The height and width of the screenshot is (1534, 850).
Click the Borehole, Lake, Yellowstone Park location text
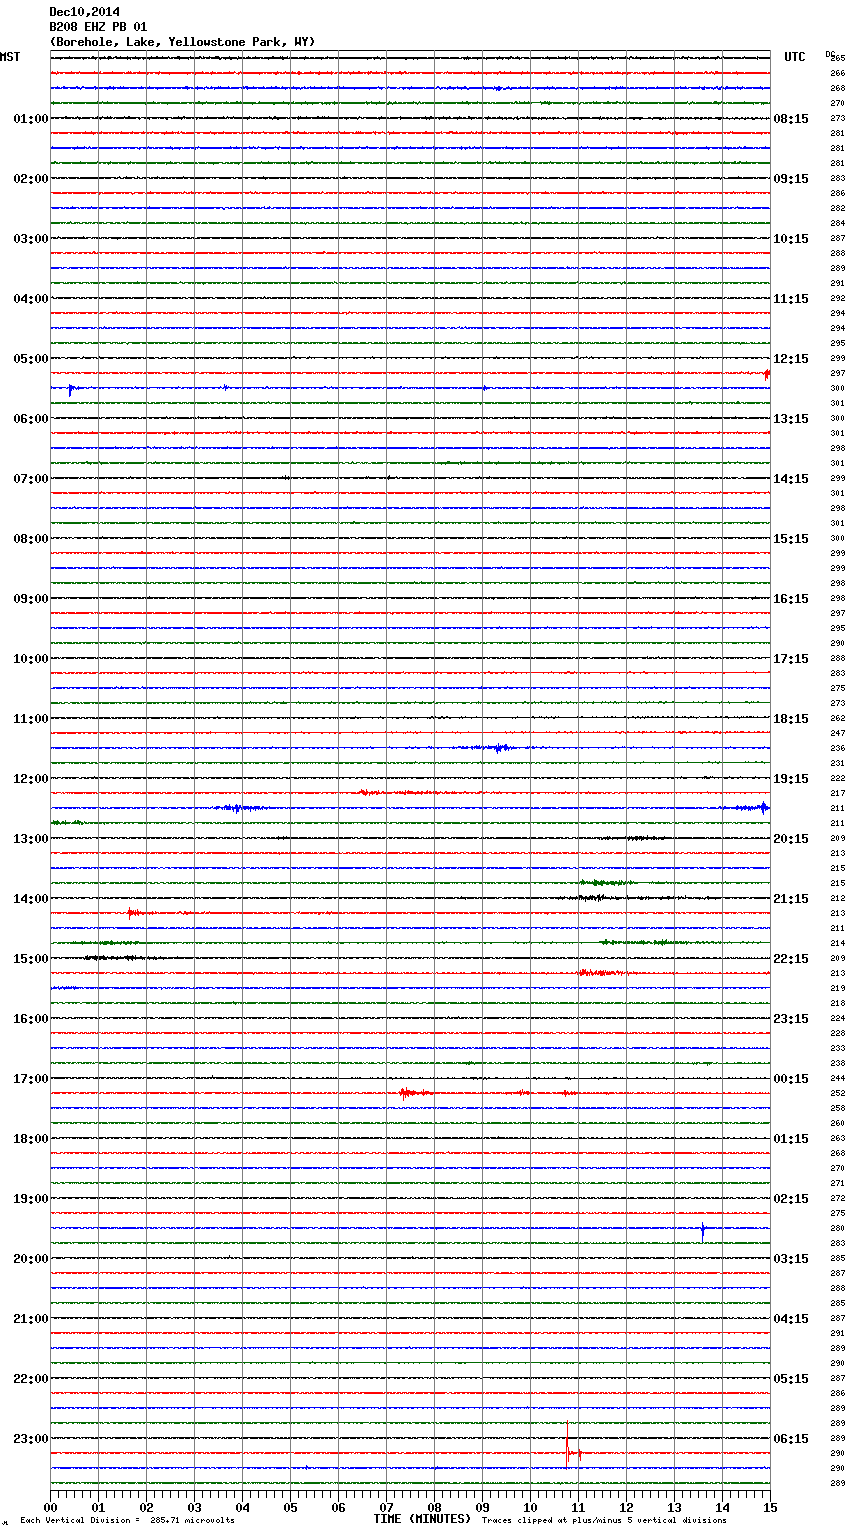182,42
